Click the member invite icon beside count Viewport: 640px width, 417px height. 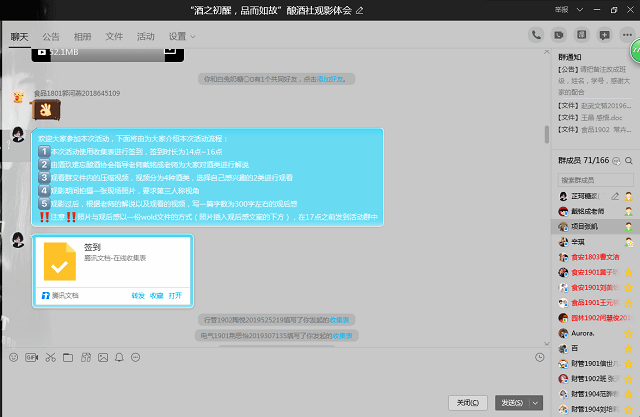click(x=616, y=161)
